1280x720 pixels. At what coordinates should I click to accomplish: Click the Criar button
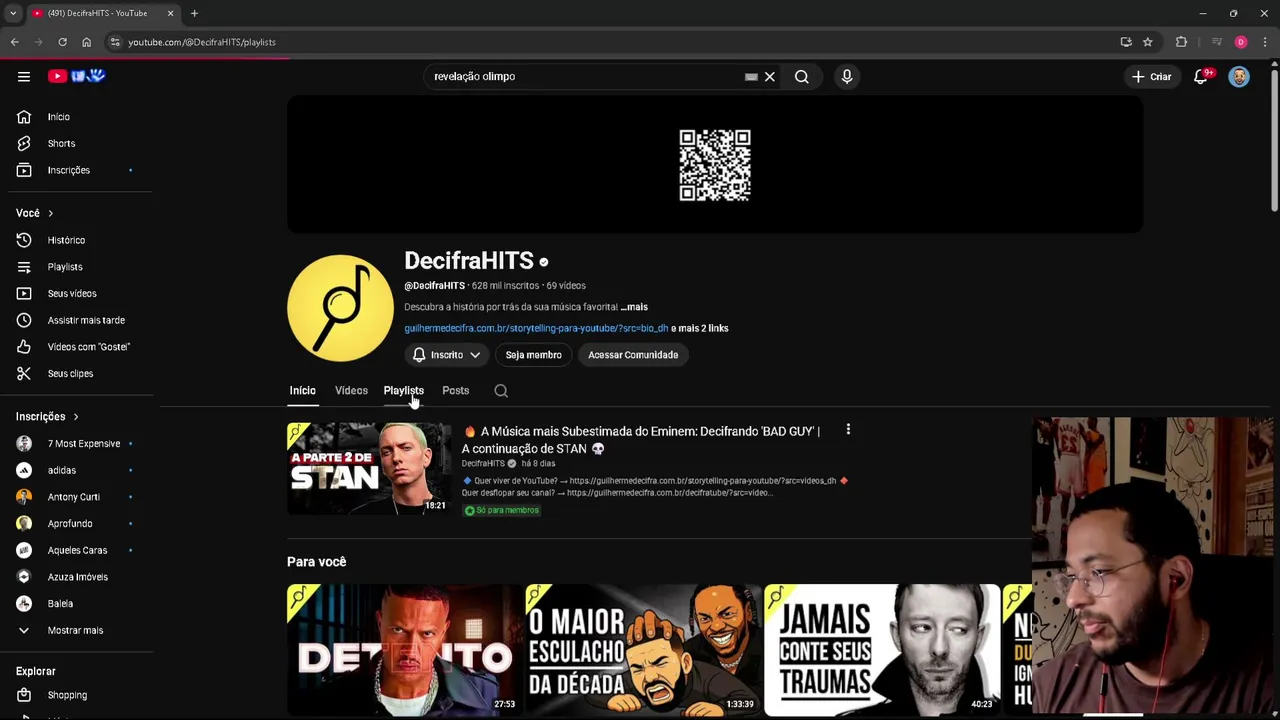[1151, 76]
